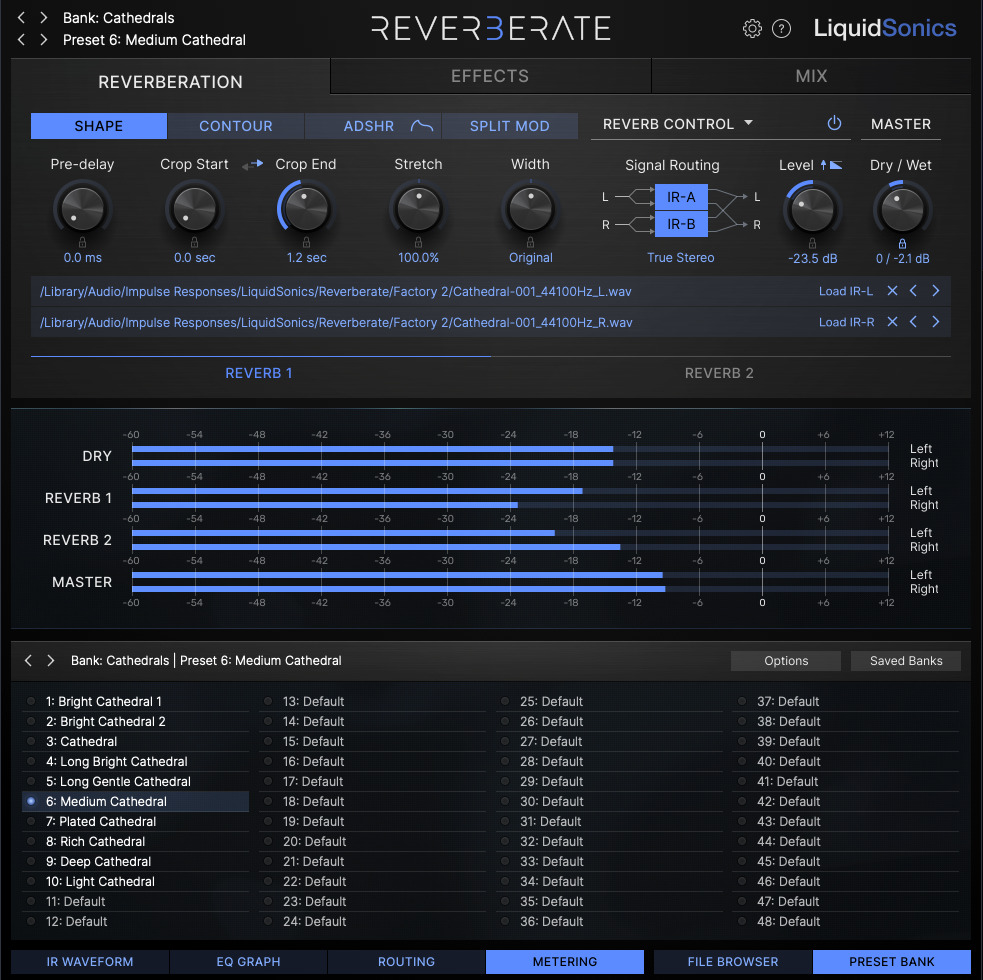Click the Stretch knob
This screenshot has height=980, width=983.
418,208
